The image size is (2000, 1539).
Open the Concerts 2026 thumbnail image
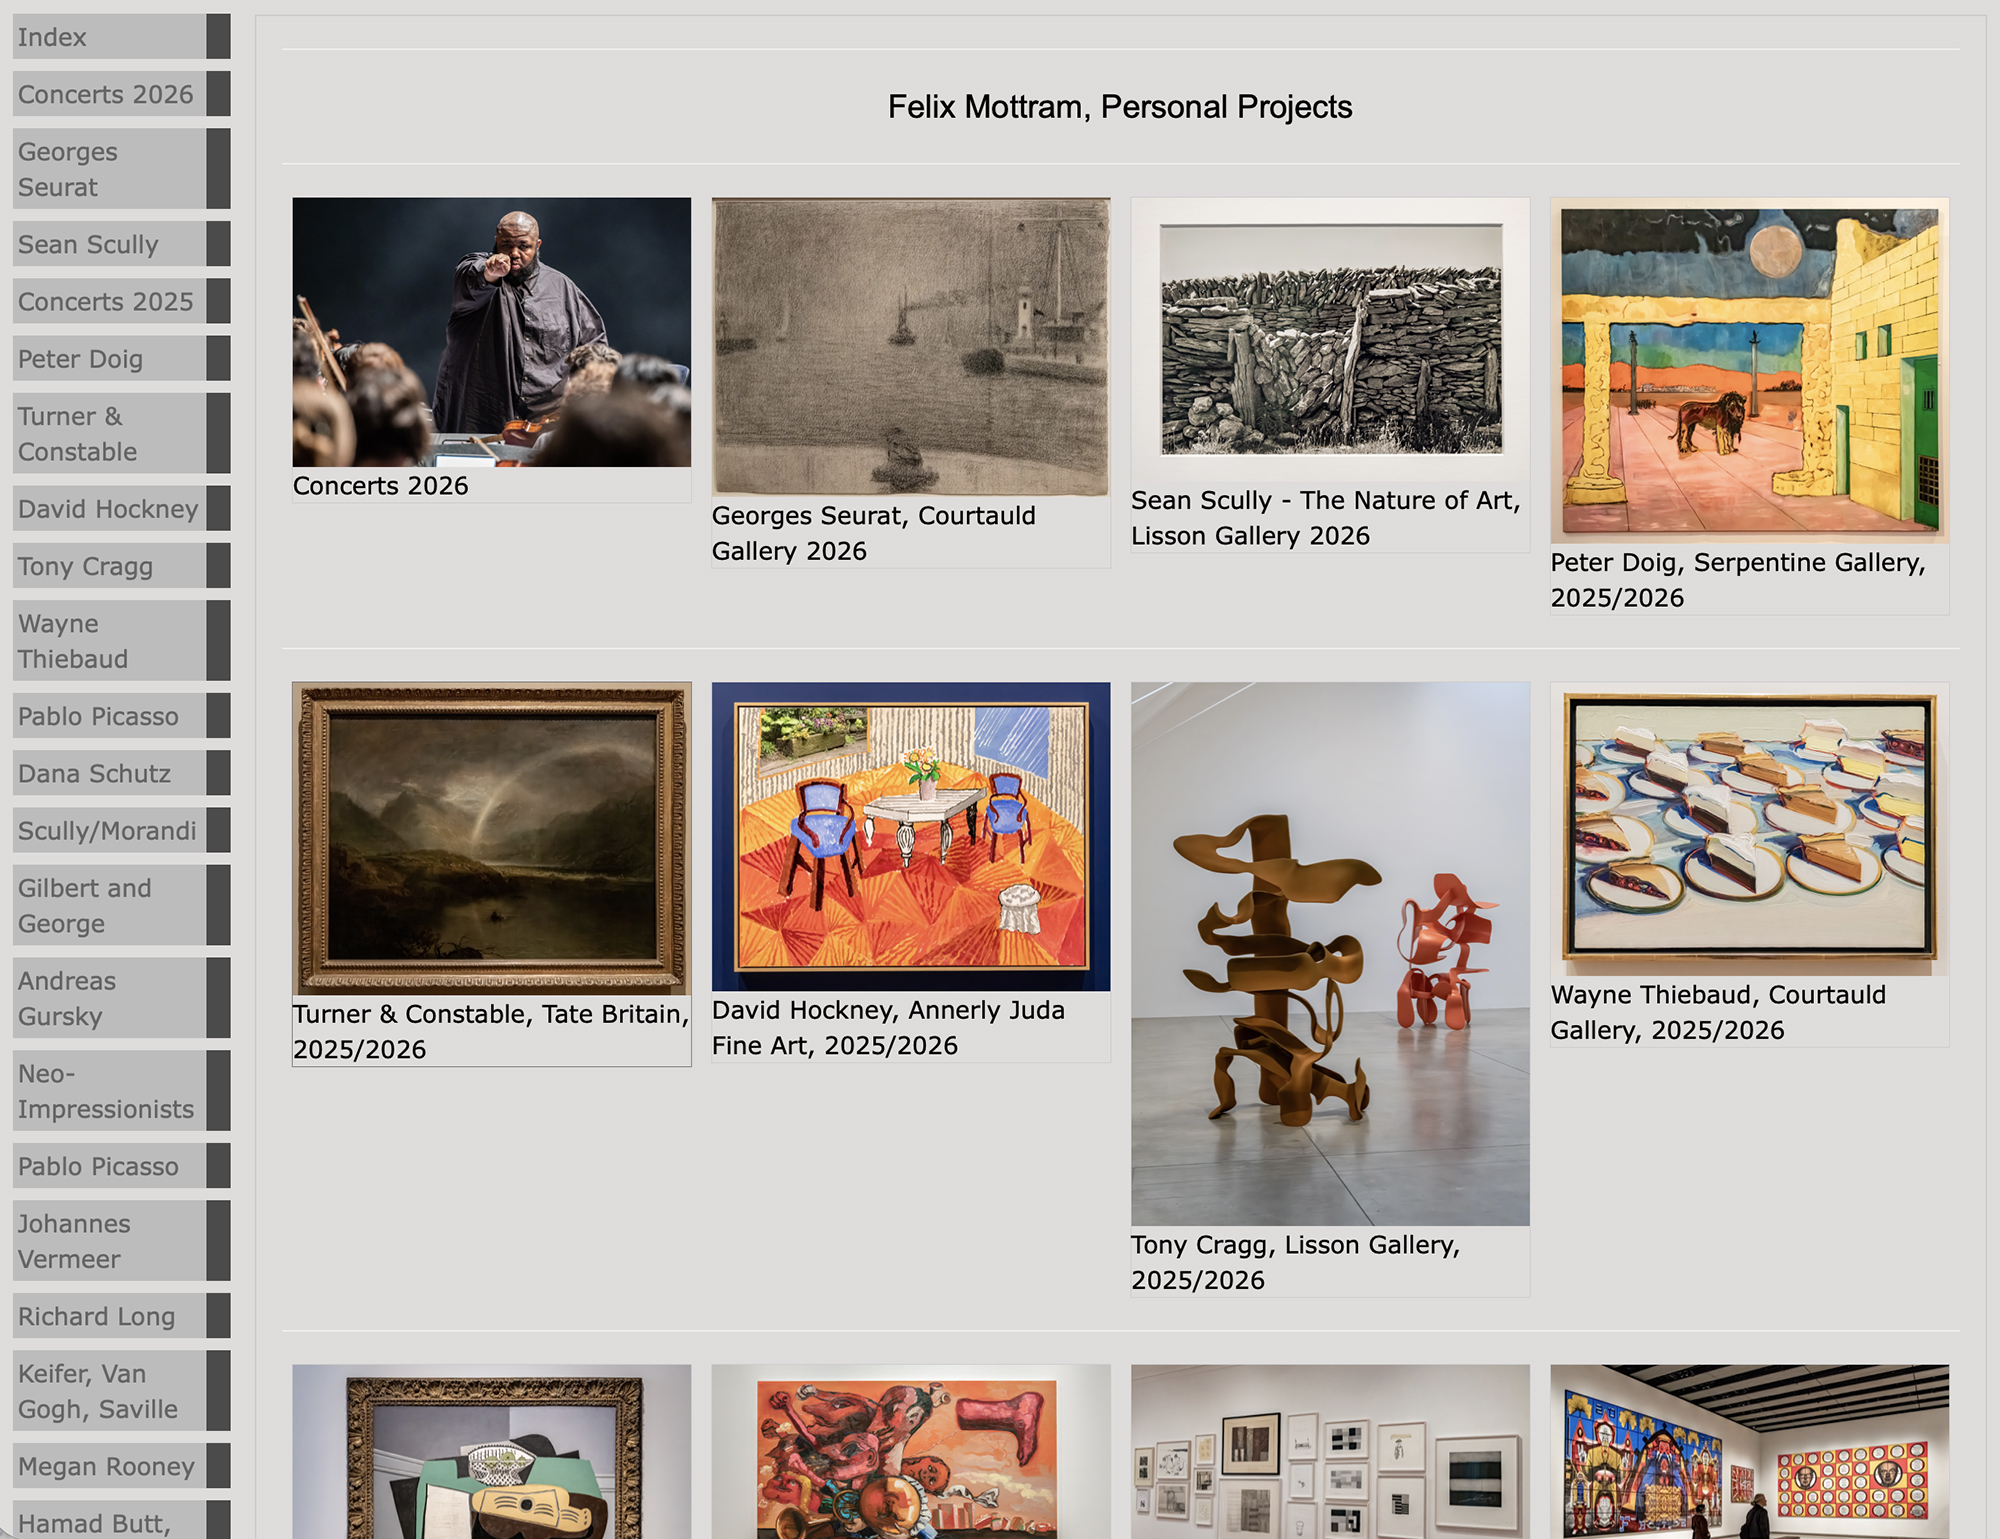pyautogui.click(x=491, y=332)
